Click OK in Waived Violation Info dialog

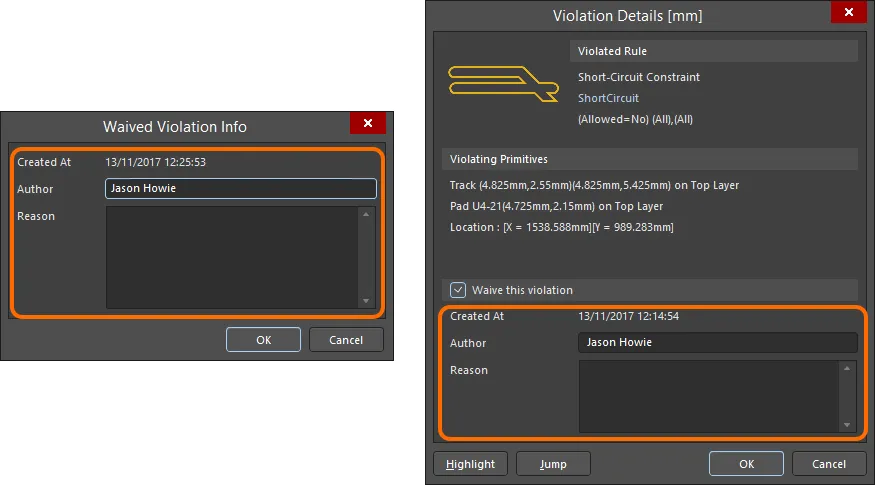tap(263, 340)
